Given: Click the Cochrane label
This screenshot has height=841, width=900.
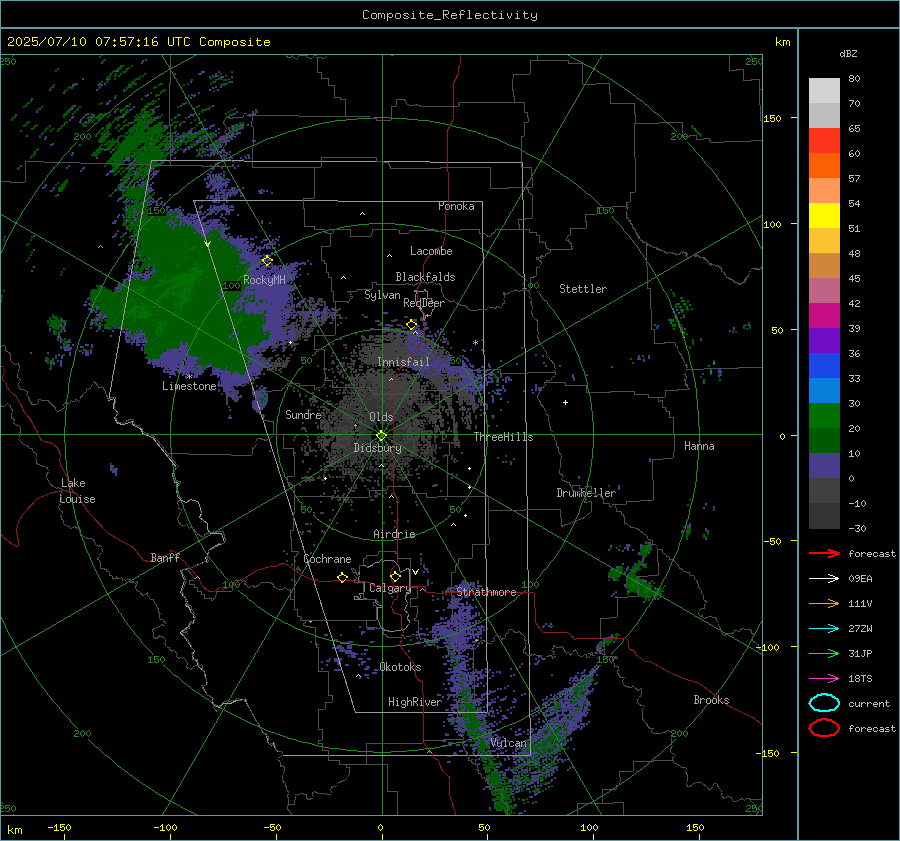Looking at the screenshot, I should 327,559.
